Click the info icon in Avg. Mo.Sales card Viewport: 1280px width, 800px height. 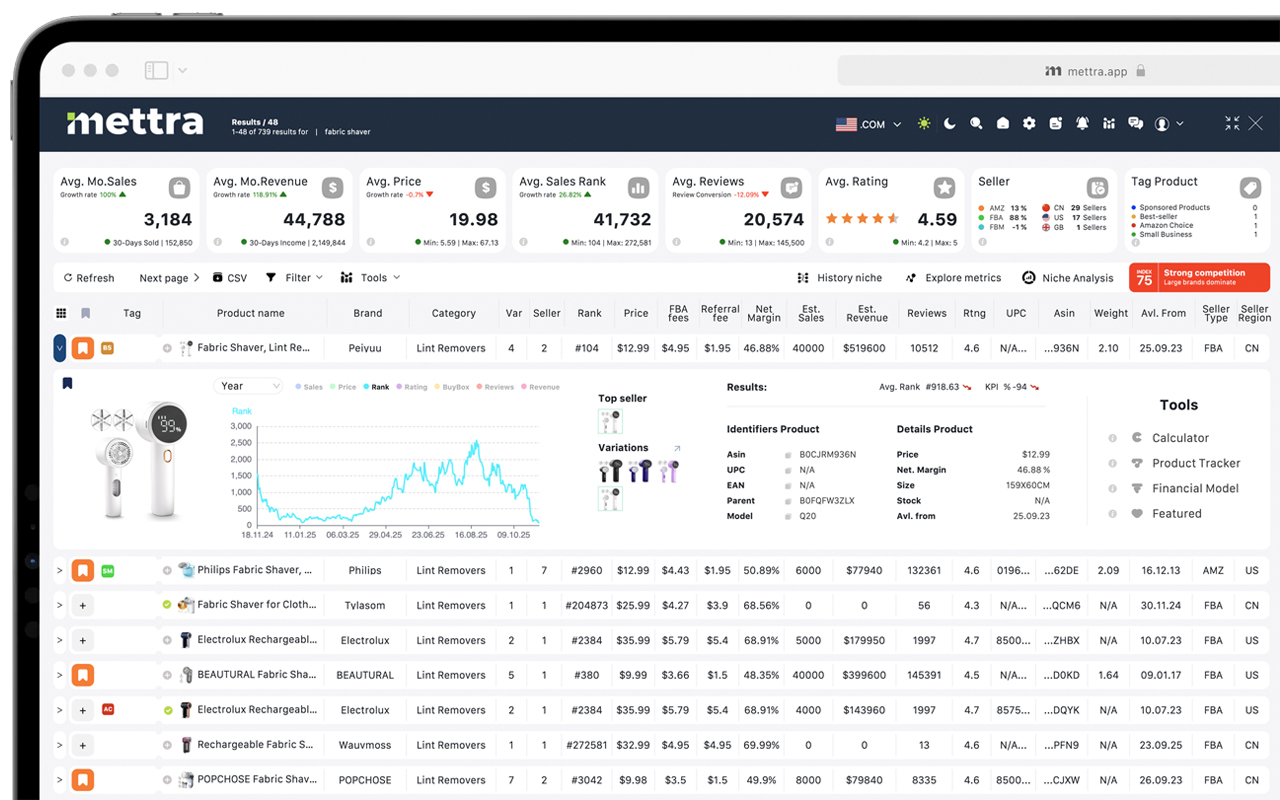[x=64, y=242]
